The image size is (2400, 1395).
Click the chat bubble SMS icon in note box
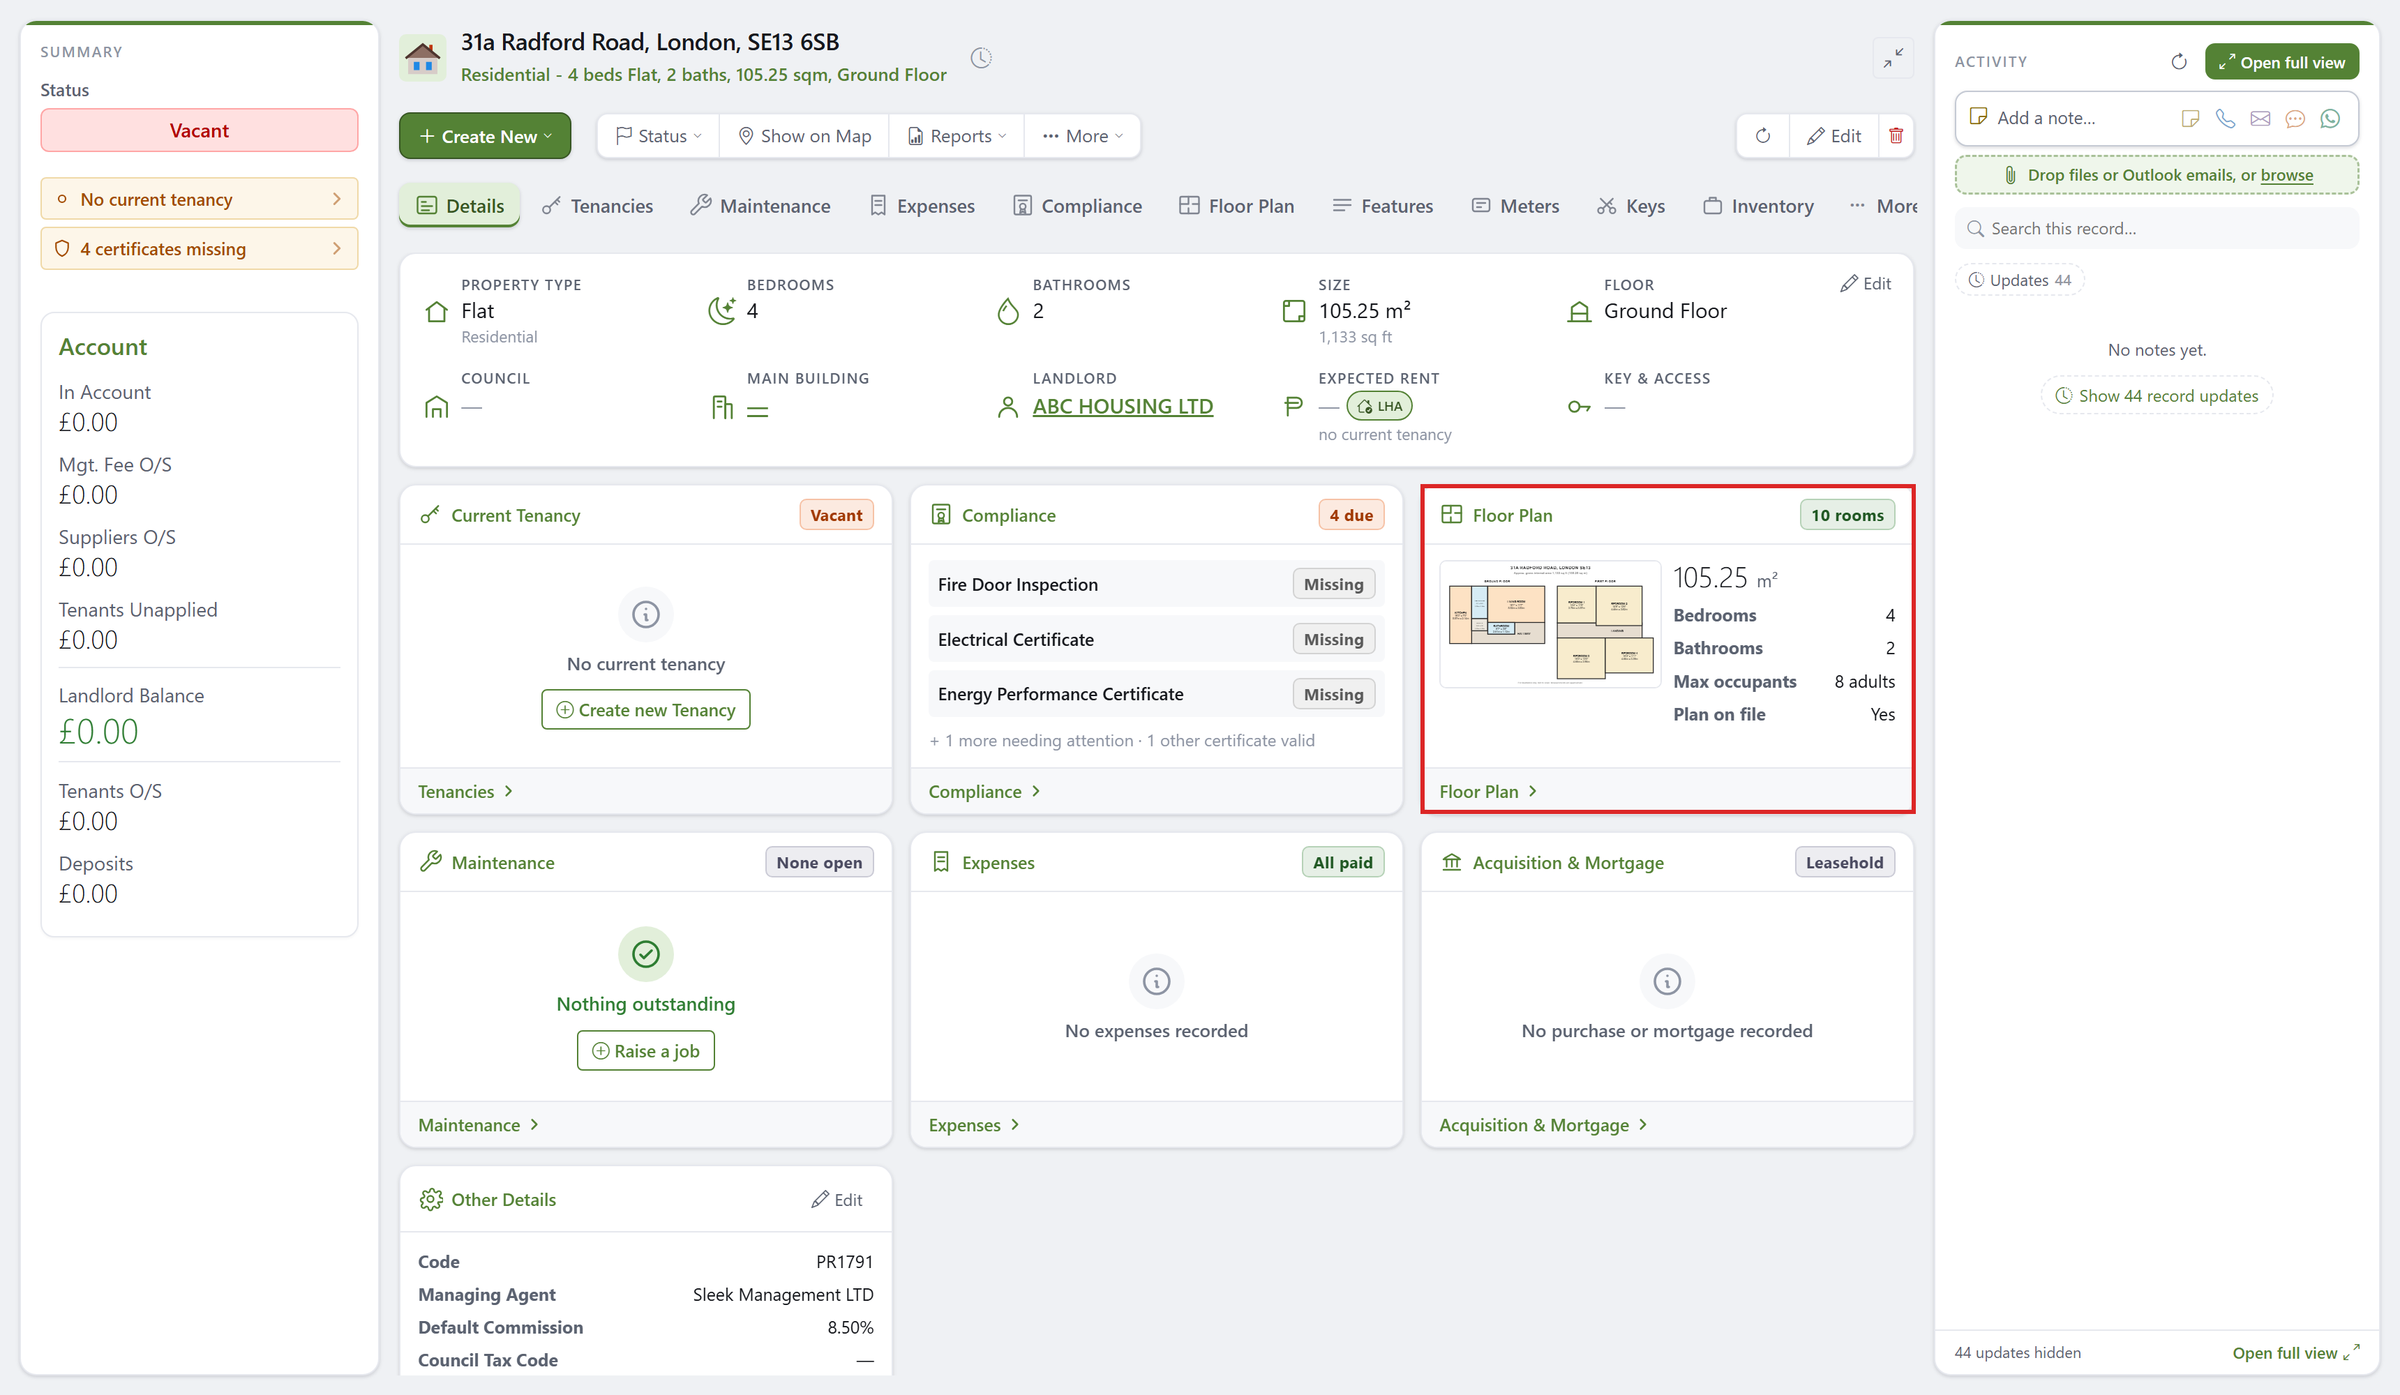tap(2295, 118)
